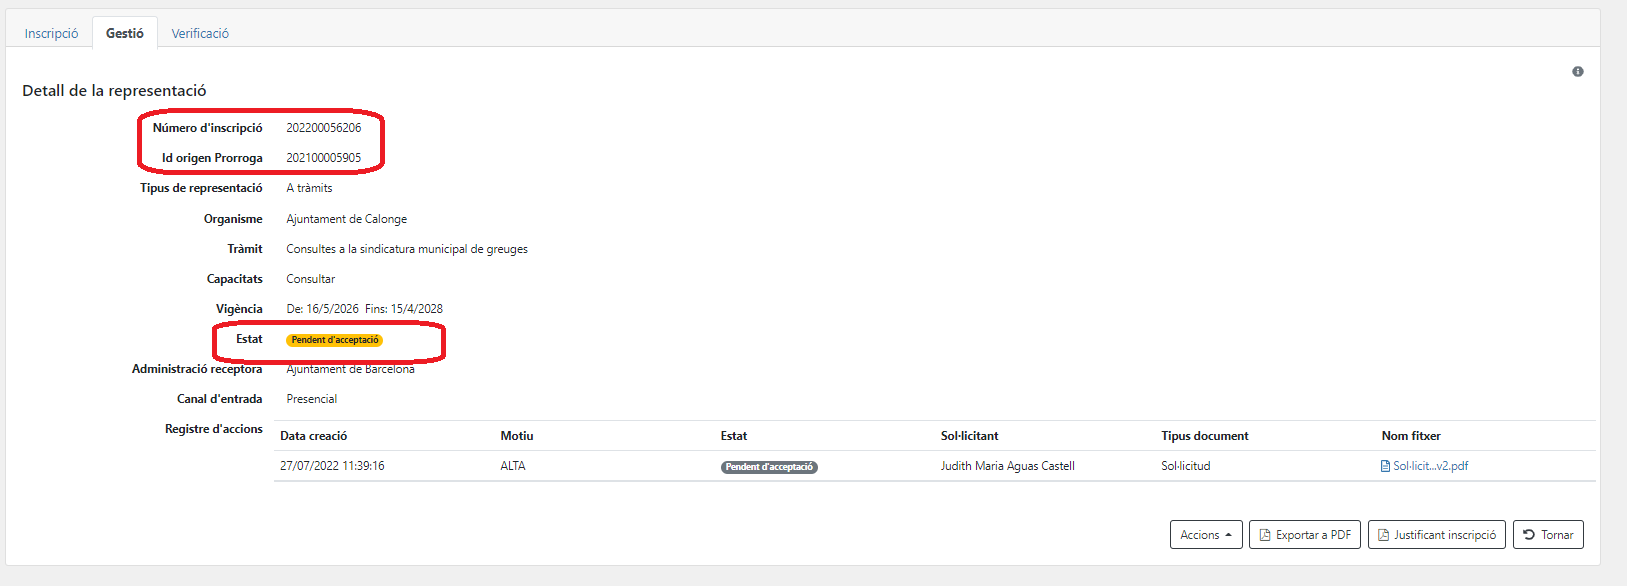Click the file icon beside Sol·licit...v2.pdf
The height and width of the screenshot is (586, 1627).
(1385, 466)
